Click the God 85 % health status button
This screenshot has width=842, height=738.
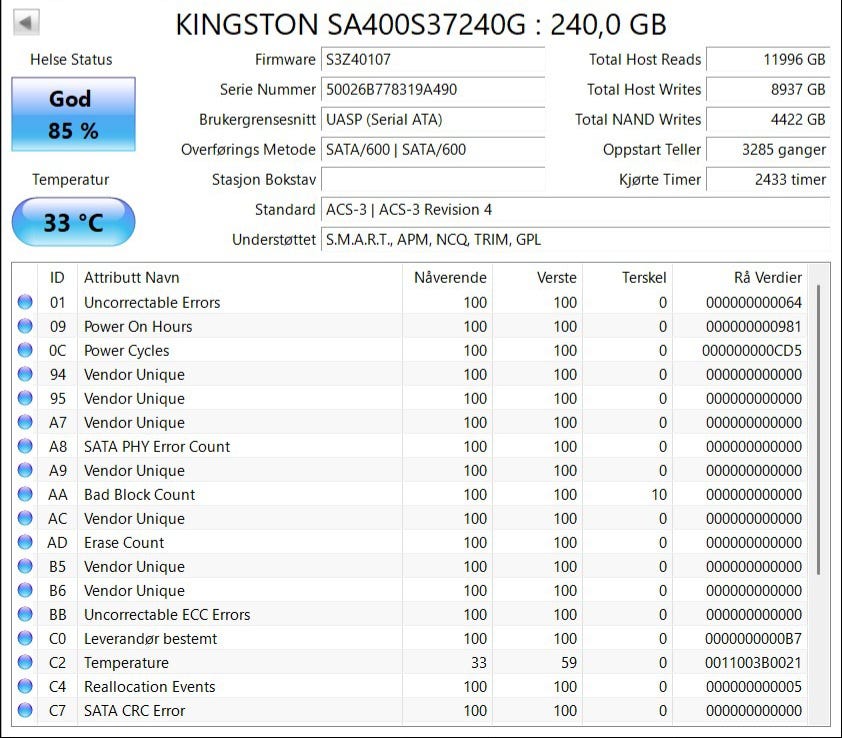[74, 114]
